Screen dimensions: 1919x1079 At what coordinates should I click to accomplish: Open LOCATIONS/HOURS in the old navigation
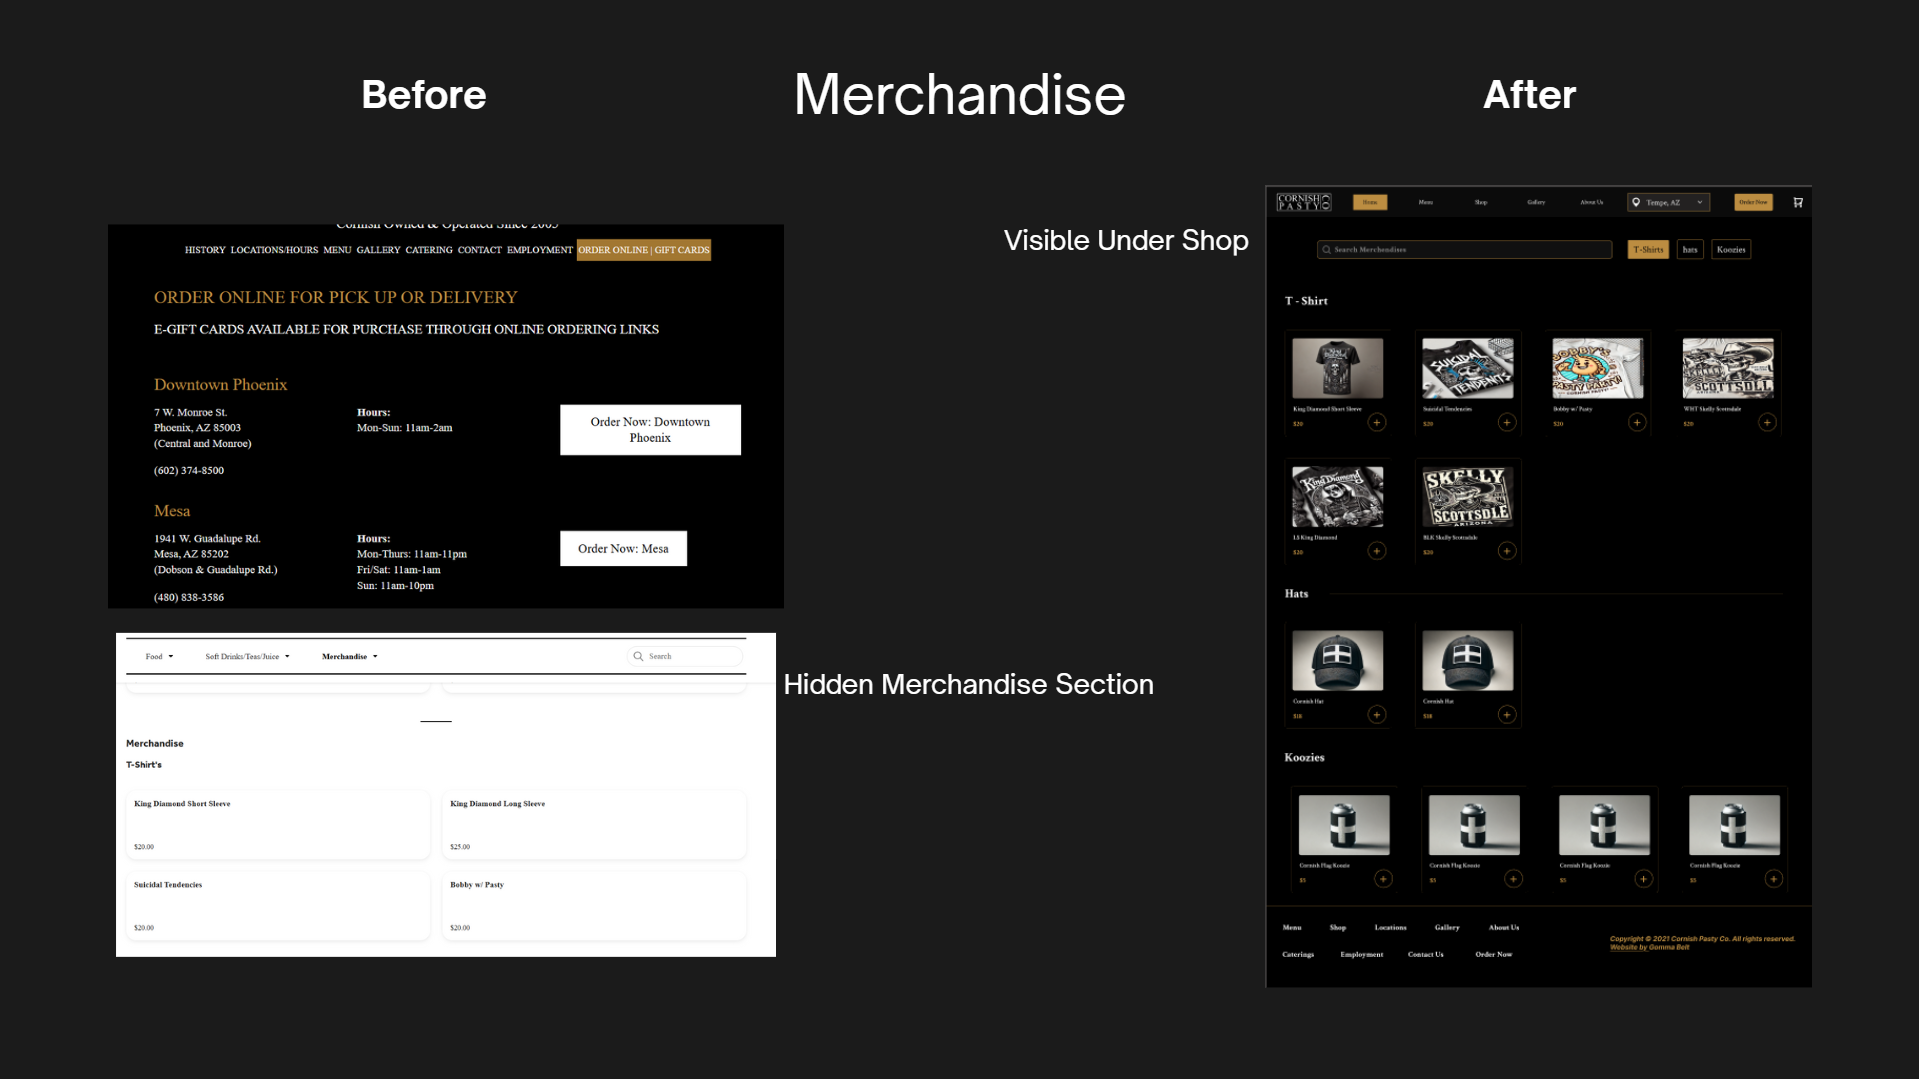pyautogui.click(x=274, y=250)
